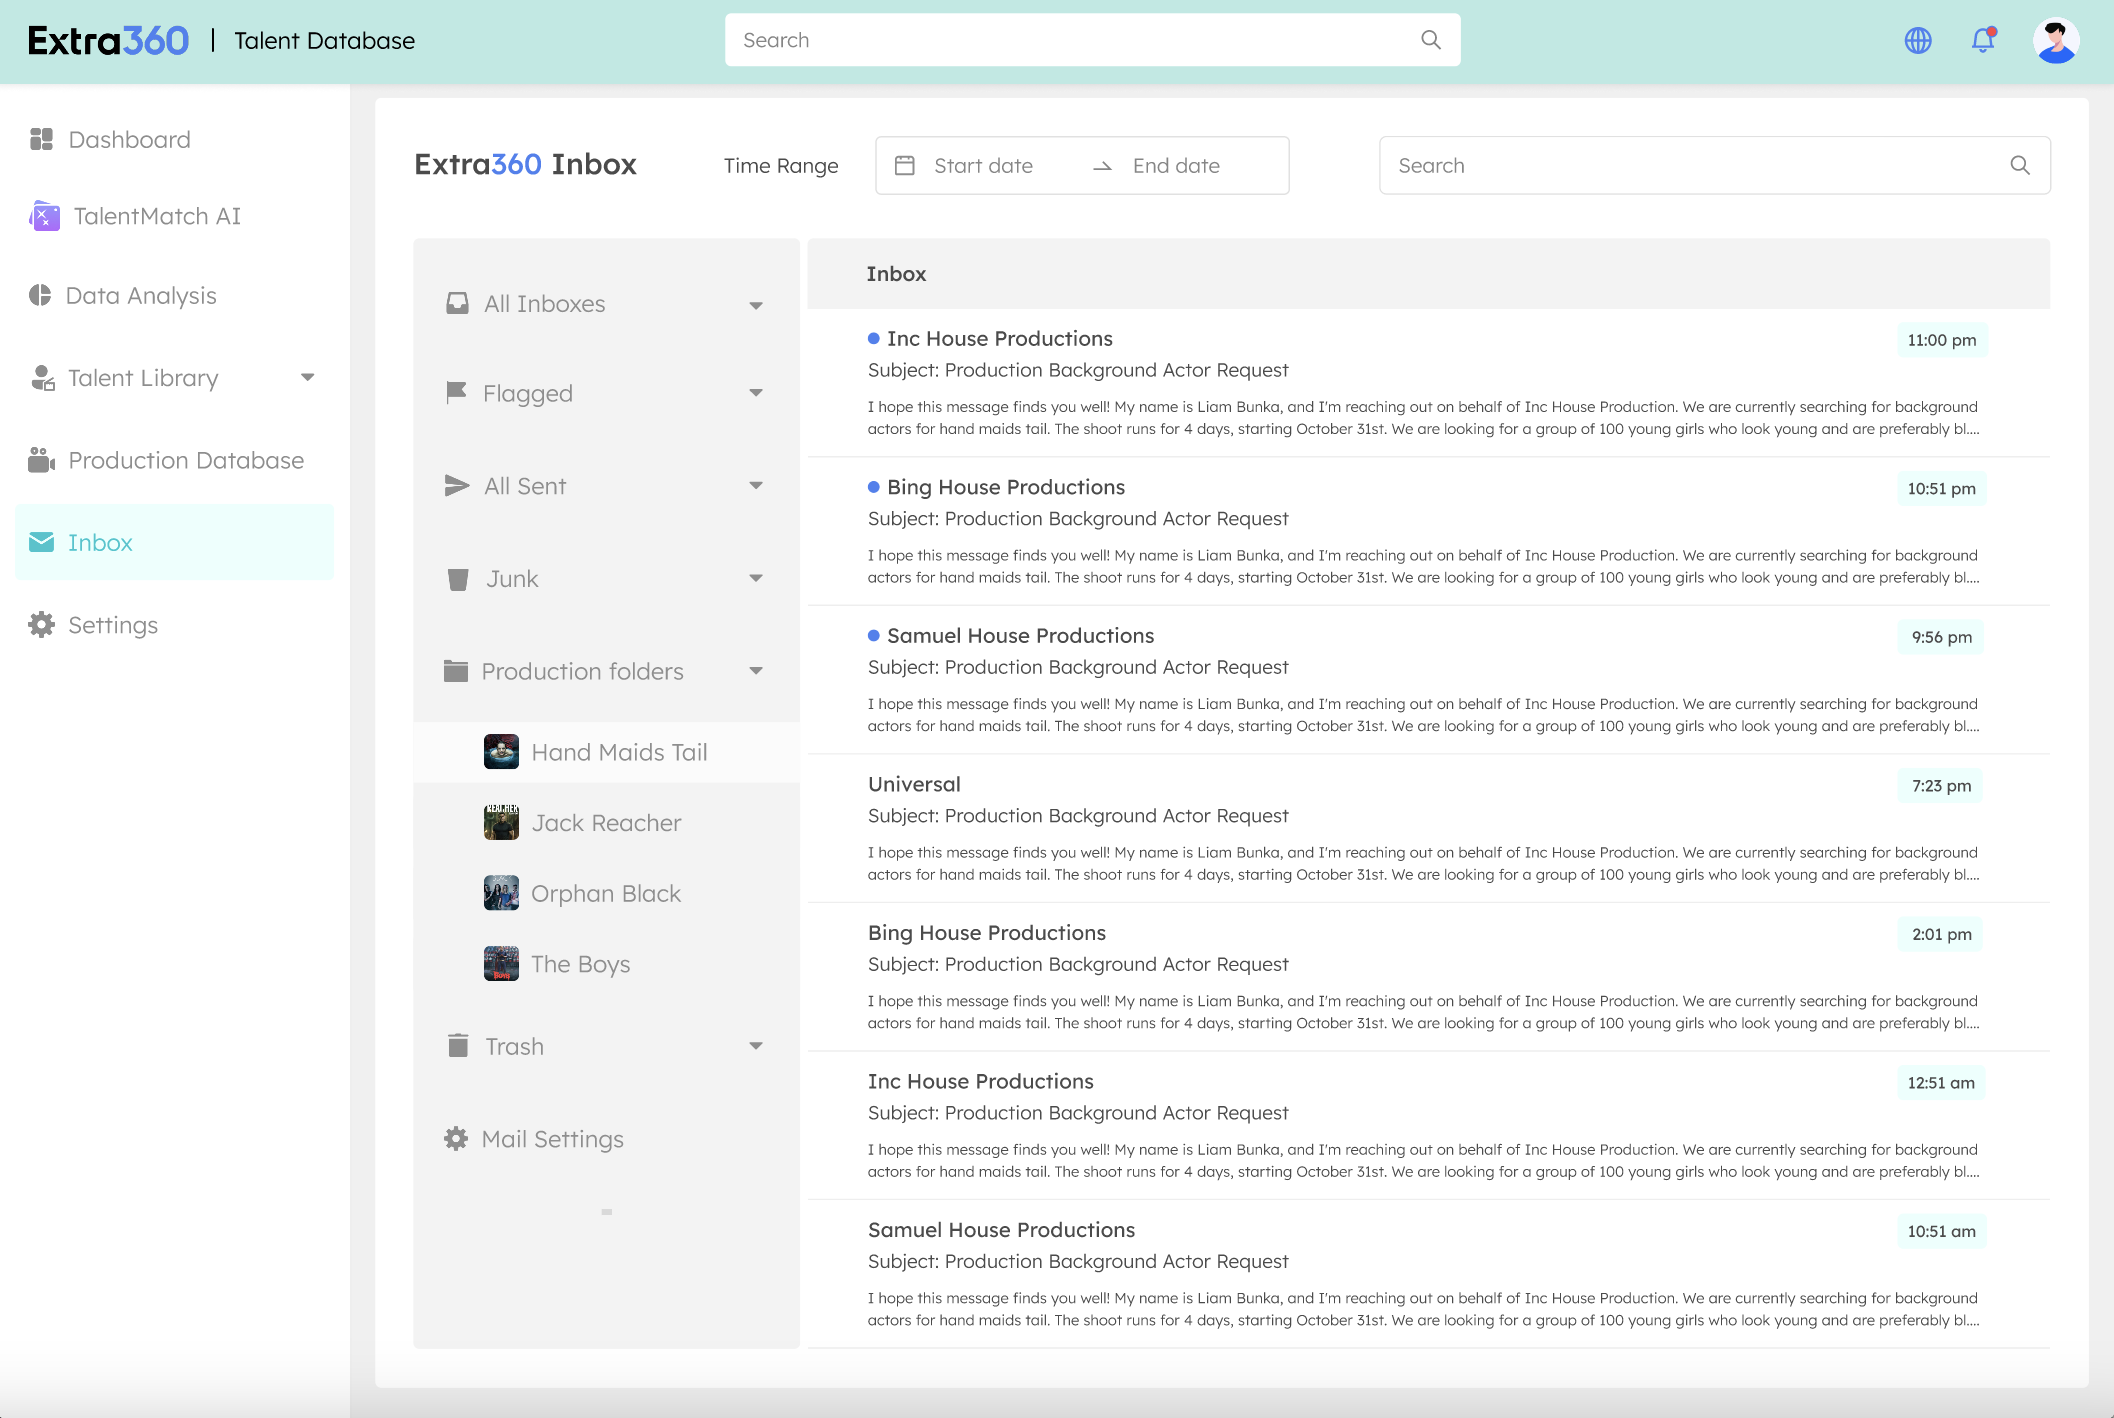Select Inbox label in sidebar menu
2114x1418 pixels.
pyautogui.click(x=100, y=542)
